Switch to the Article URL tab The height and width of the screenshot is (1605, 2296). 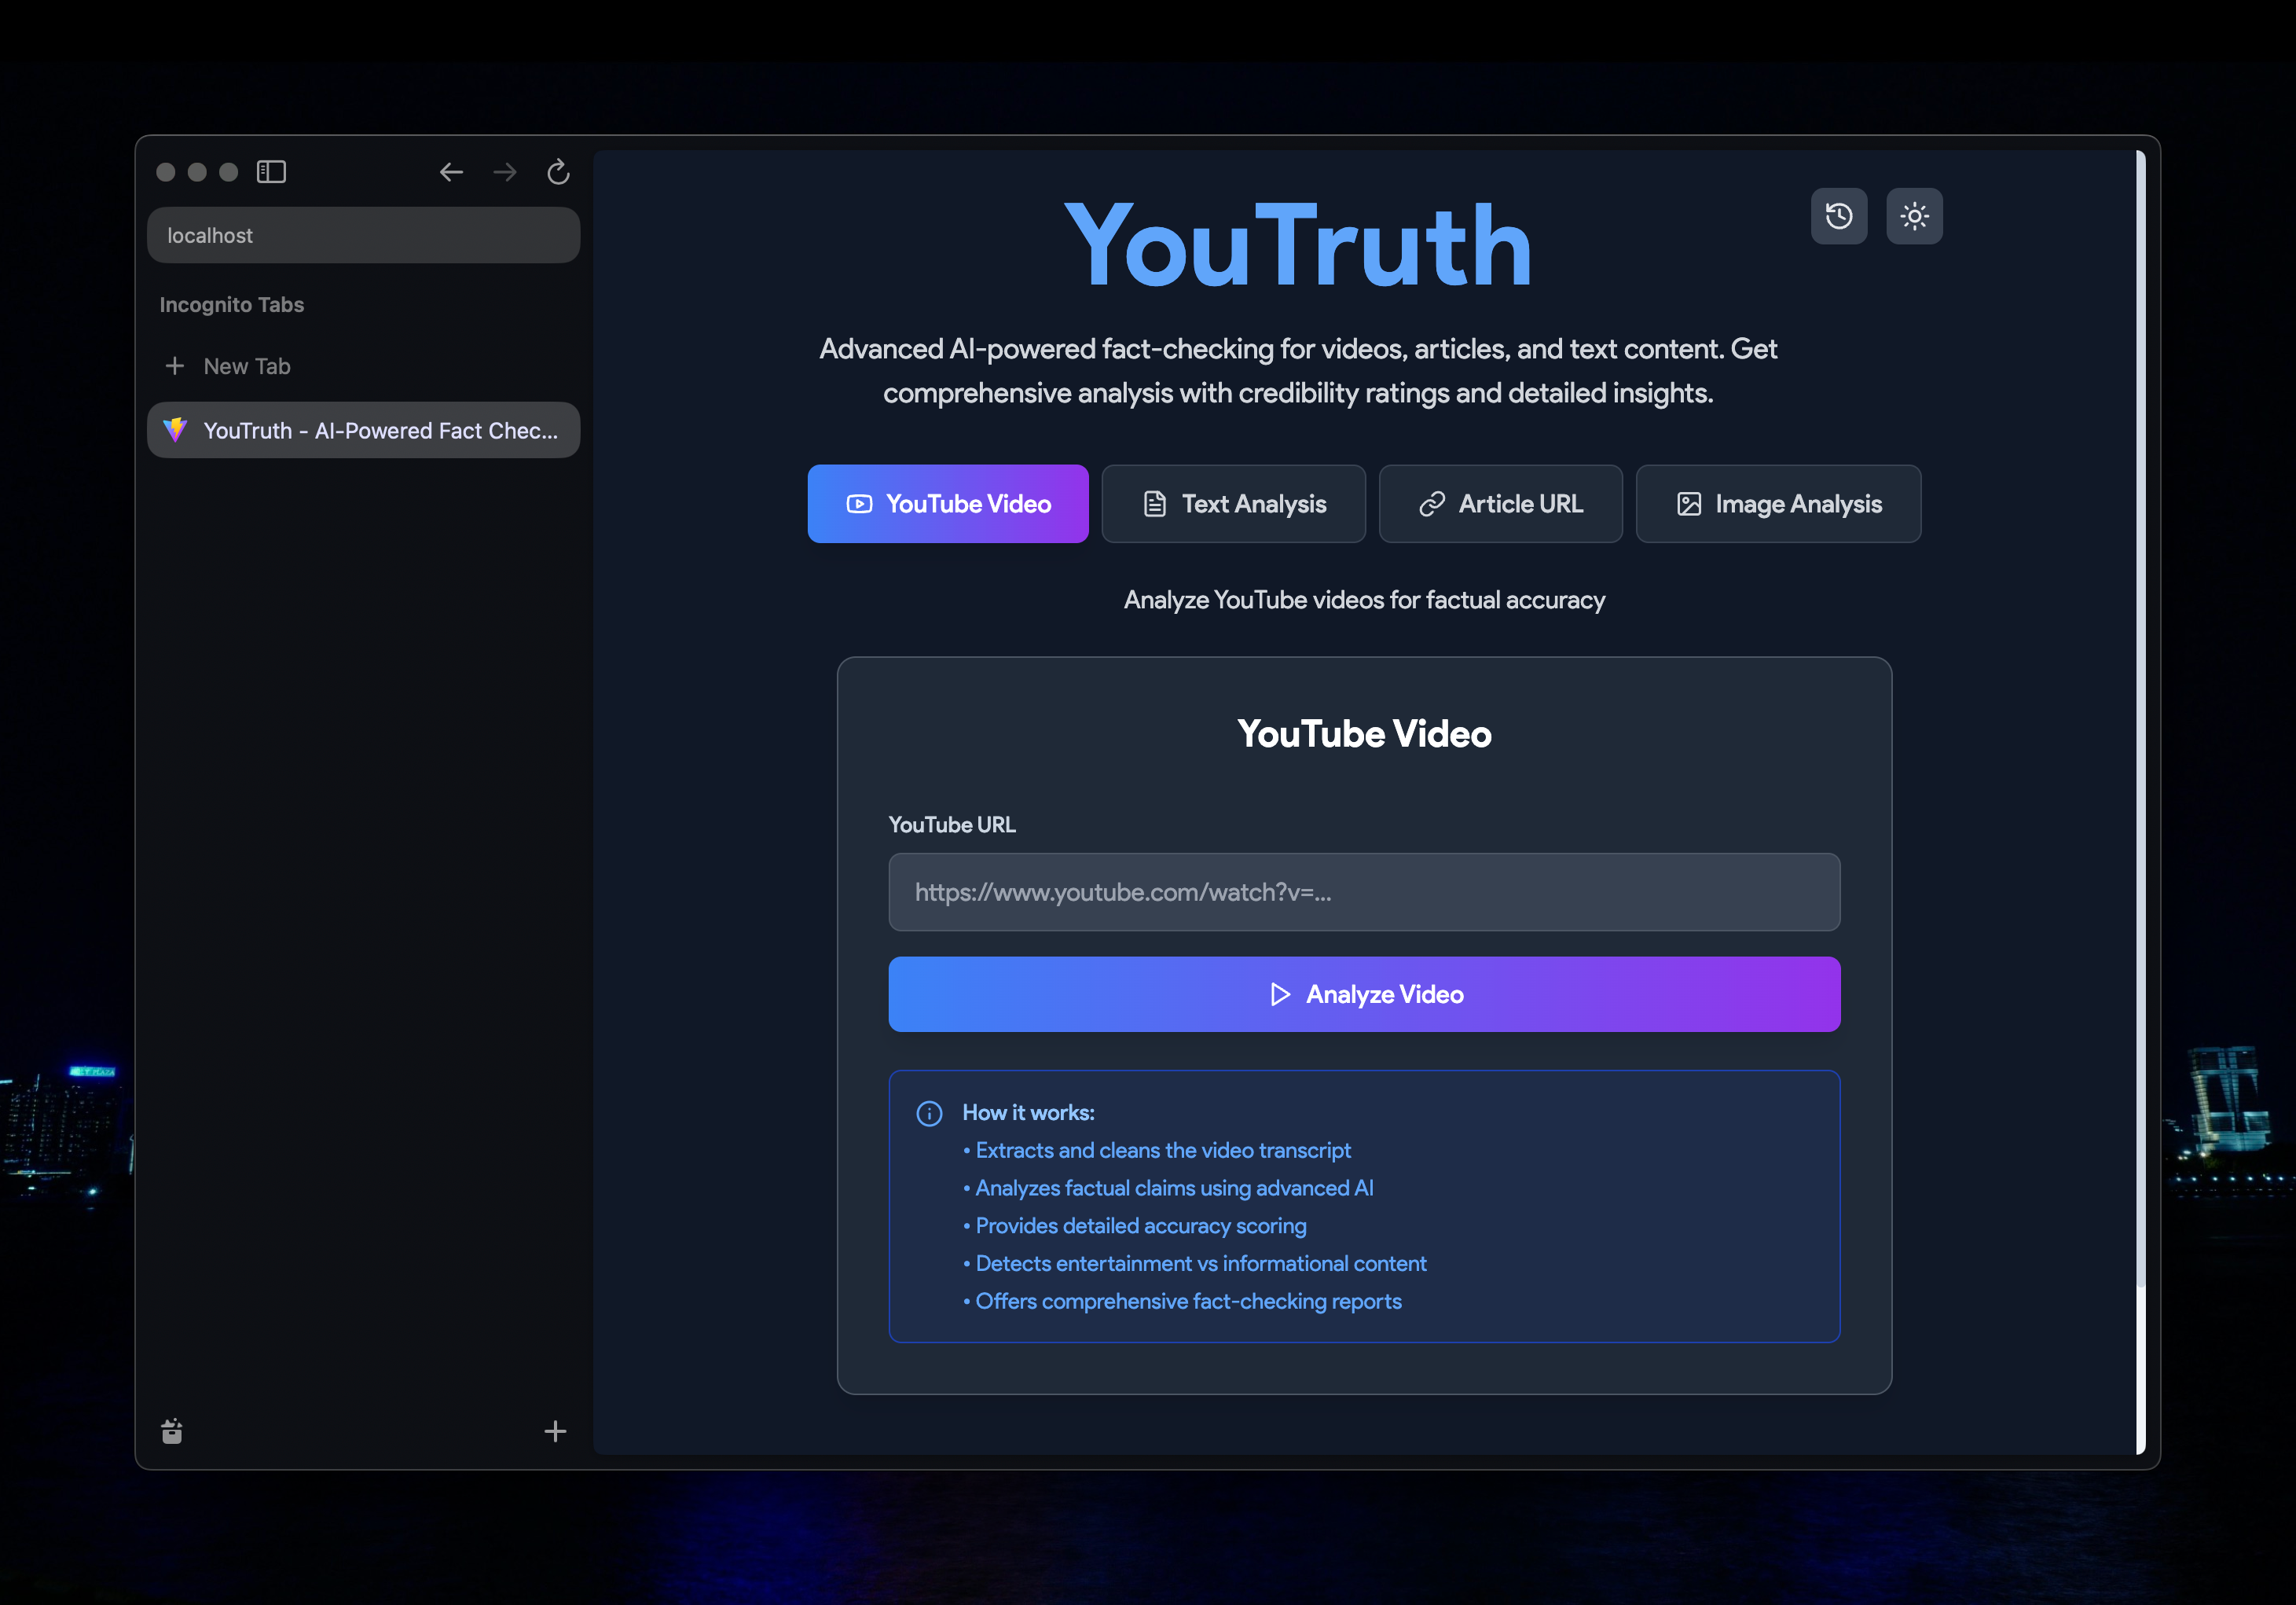[x=1500, y=504]
